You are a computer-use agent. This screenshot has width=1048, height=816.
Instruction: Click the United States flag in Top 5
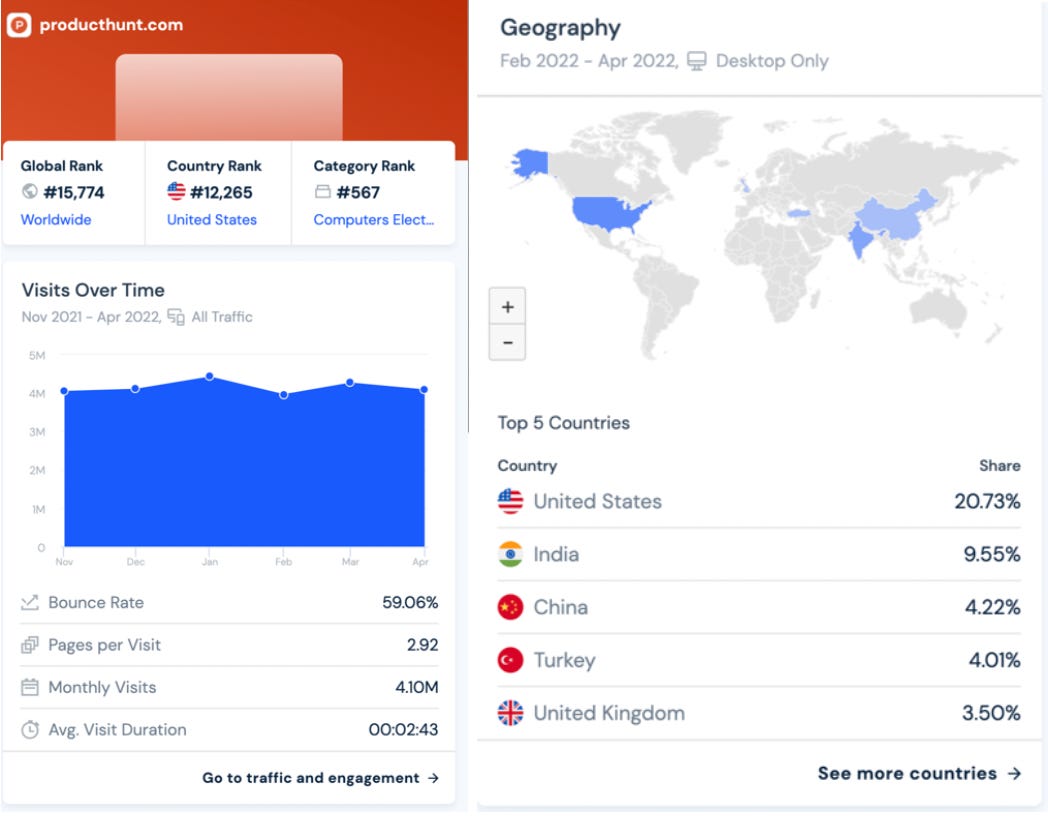(511, 502)
